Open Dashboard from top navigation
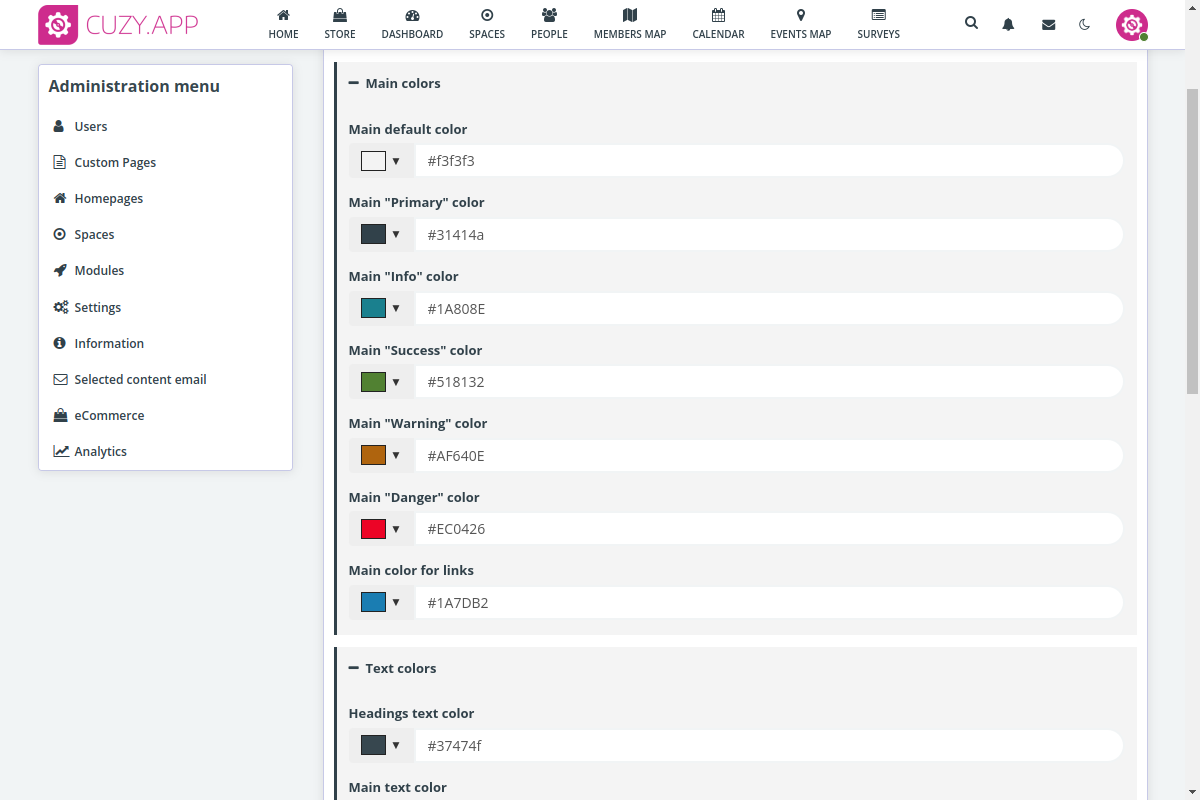 412,24
